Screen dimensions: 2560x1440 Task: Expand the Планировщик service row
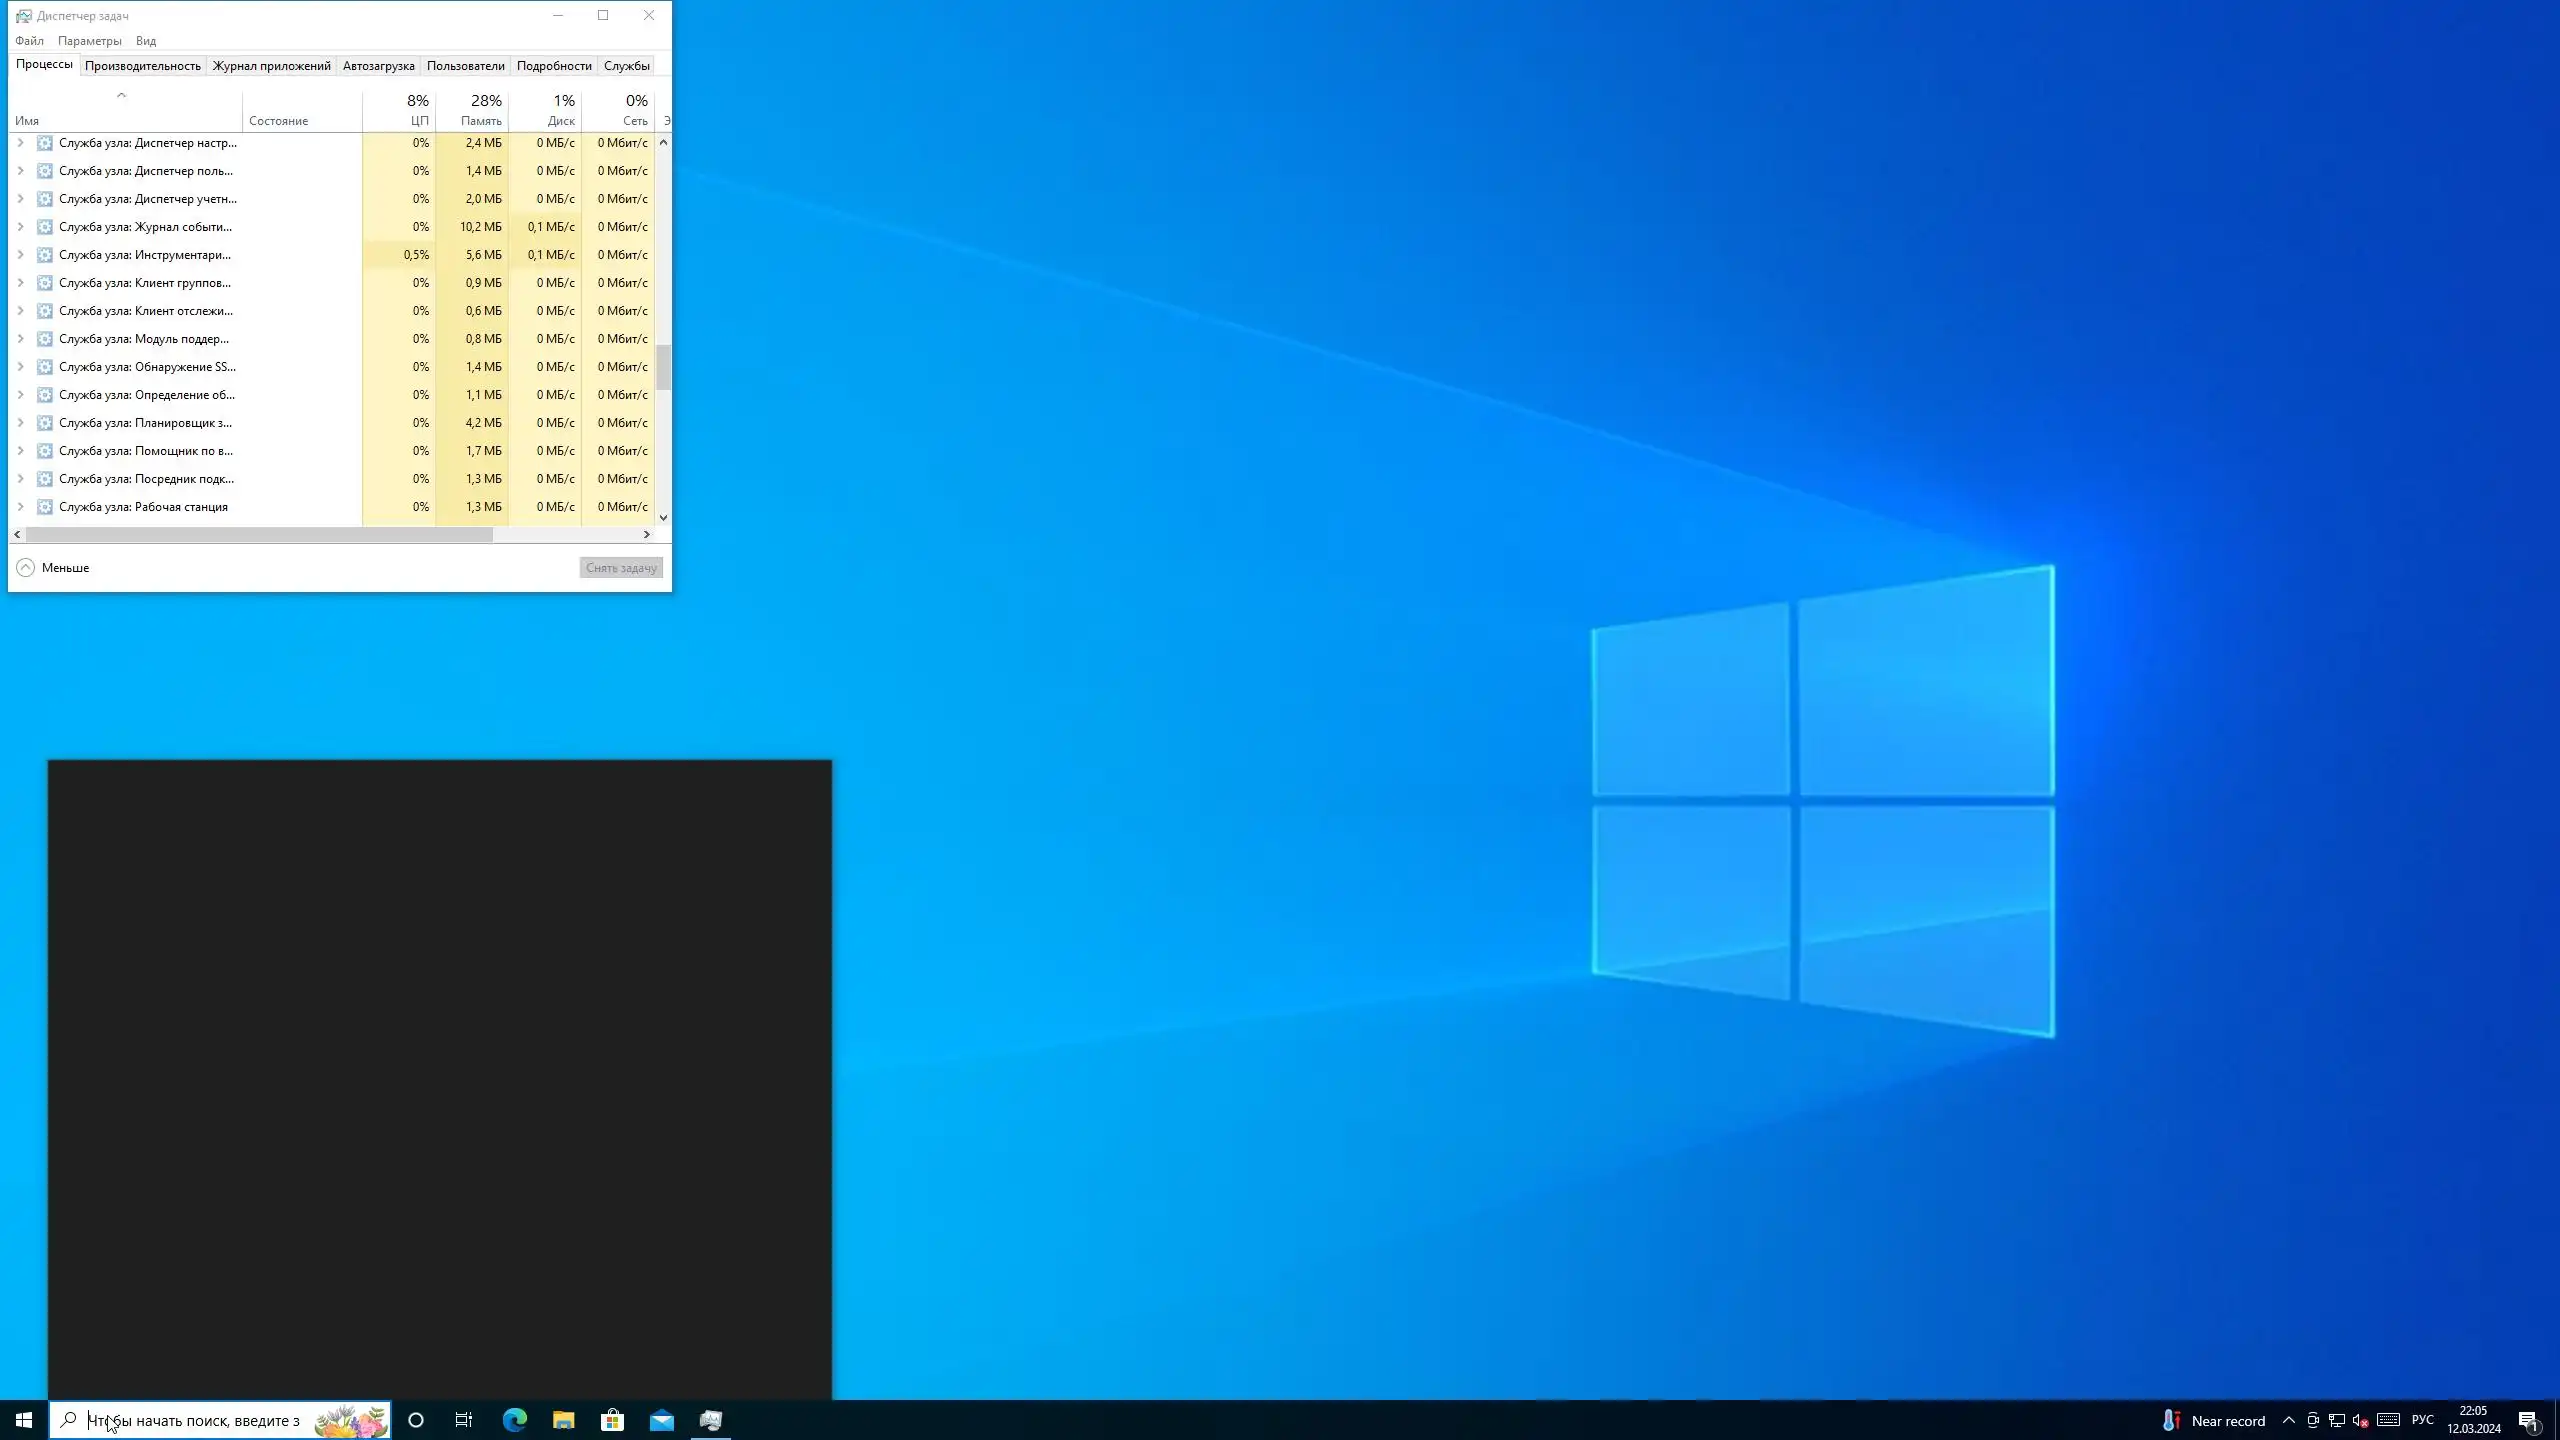[x=20, y=423]
